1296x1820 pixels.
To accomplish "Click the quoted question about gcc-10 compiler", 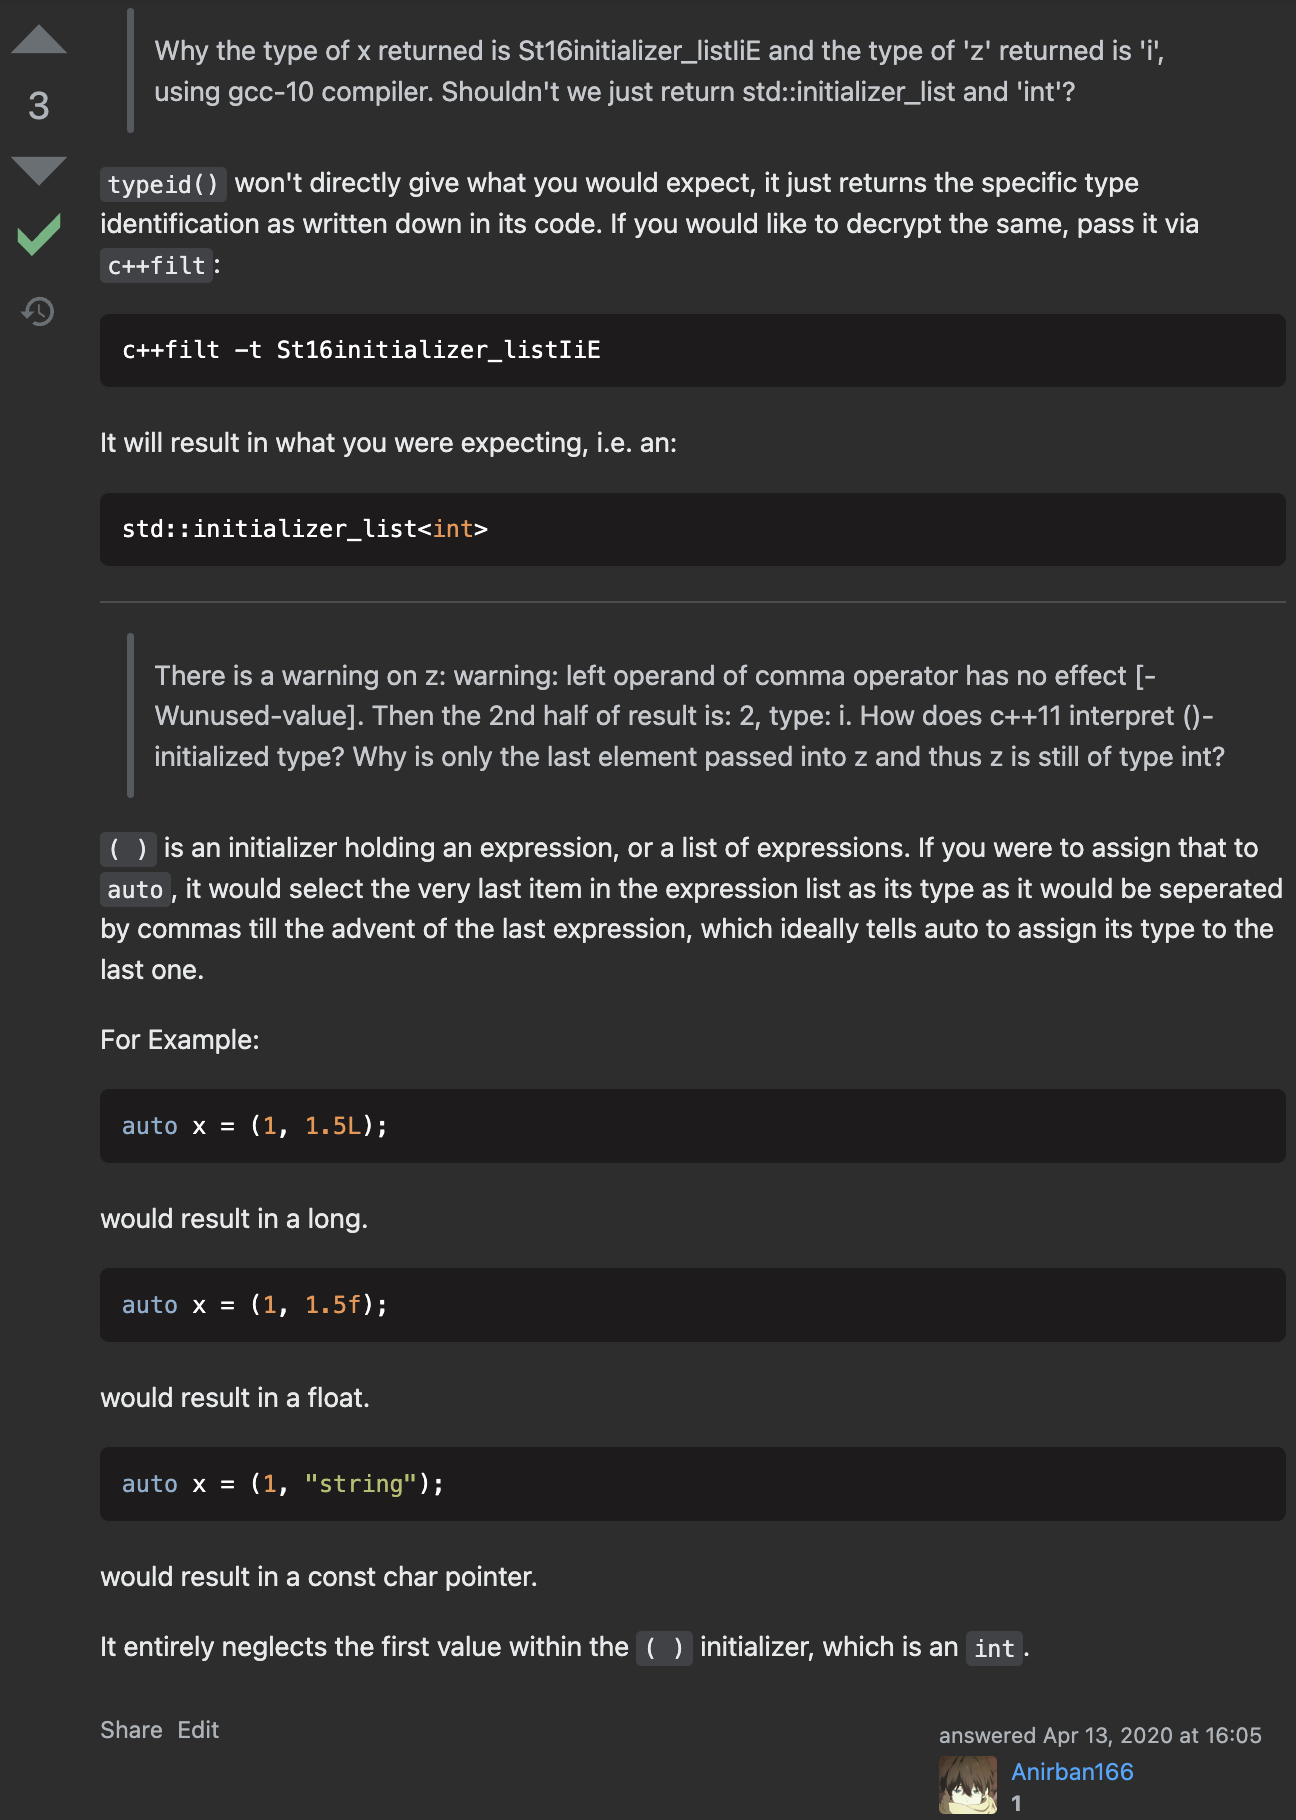I will pos(660,71).
